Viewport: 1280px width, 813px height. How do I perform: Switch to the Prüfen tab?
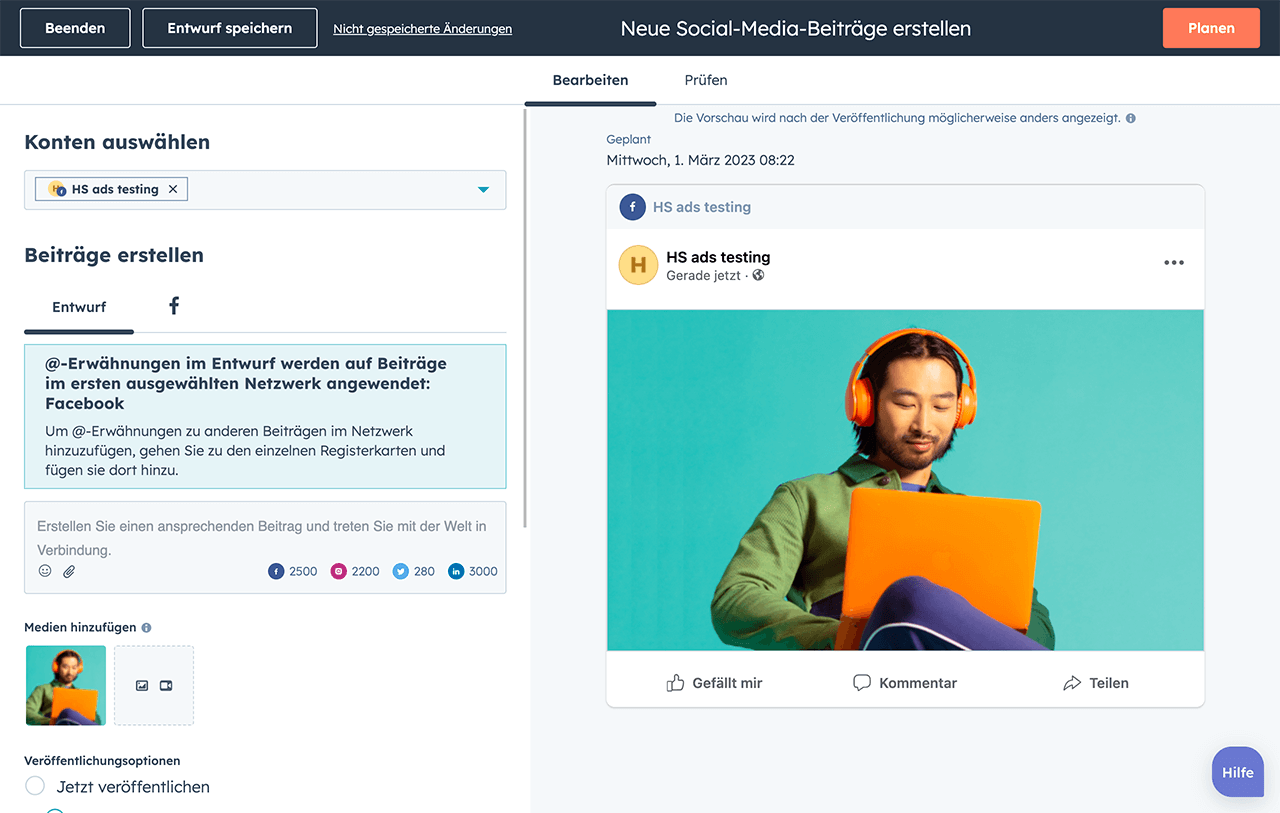coord(705,80)
